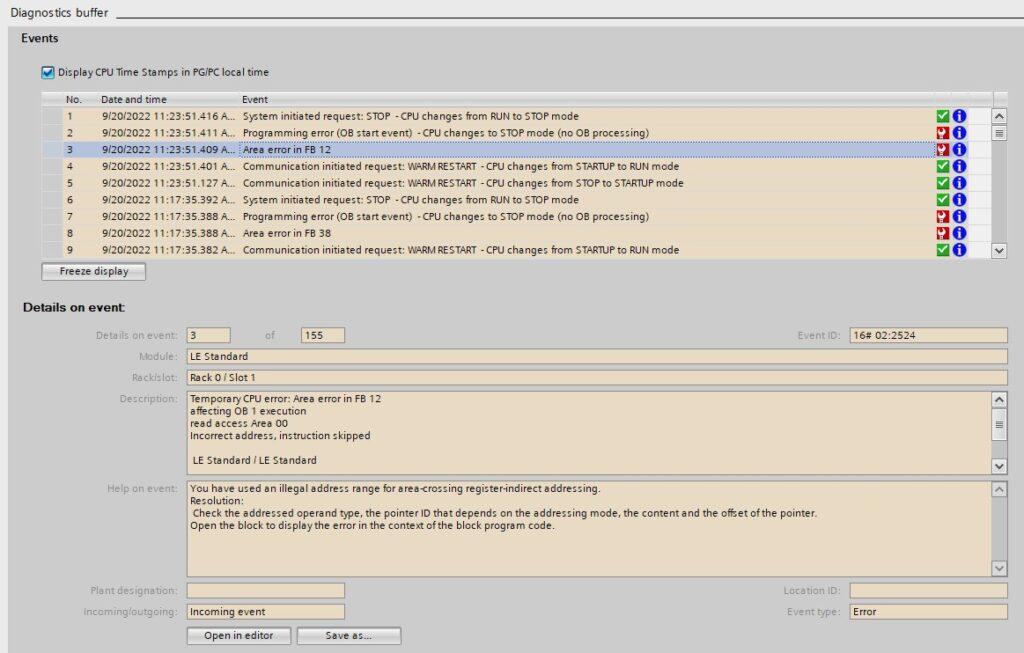Click blue info icon of event 5
The image size is (1024, 653).
coord(959,183)
